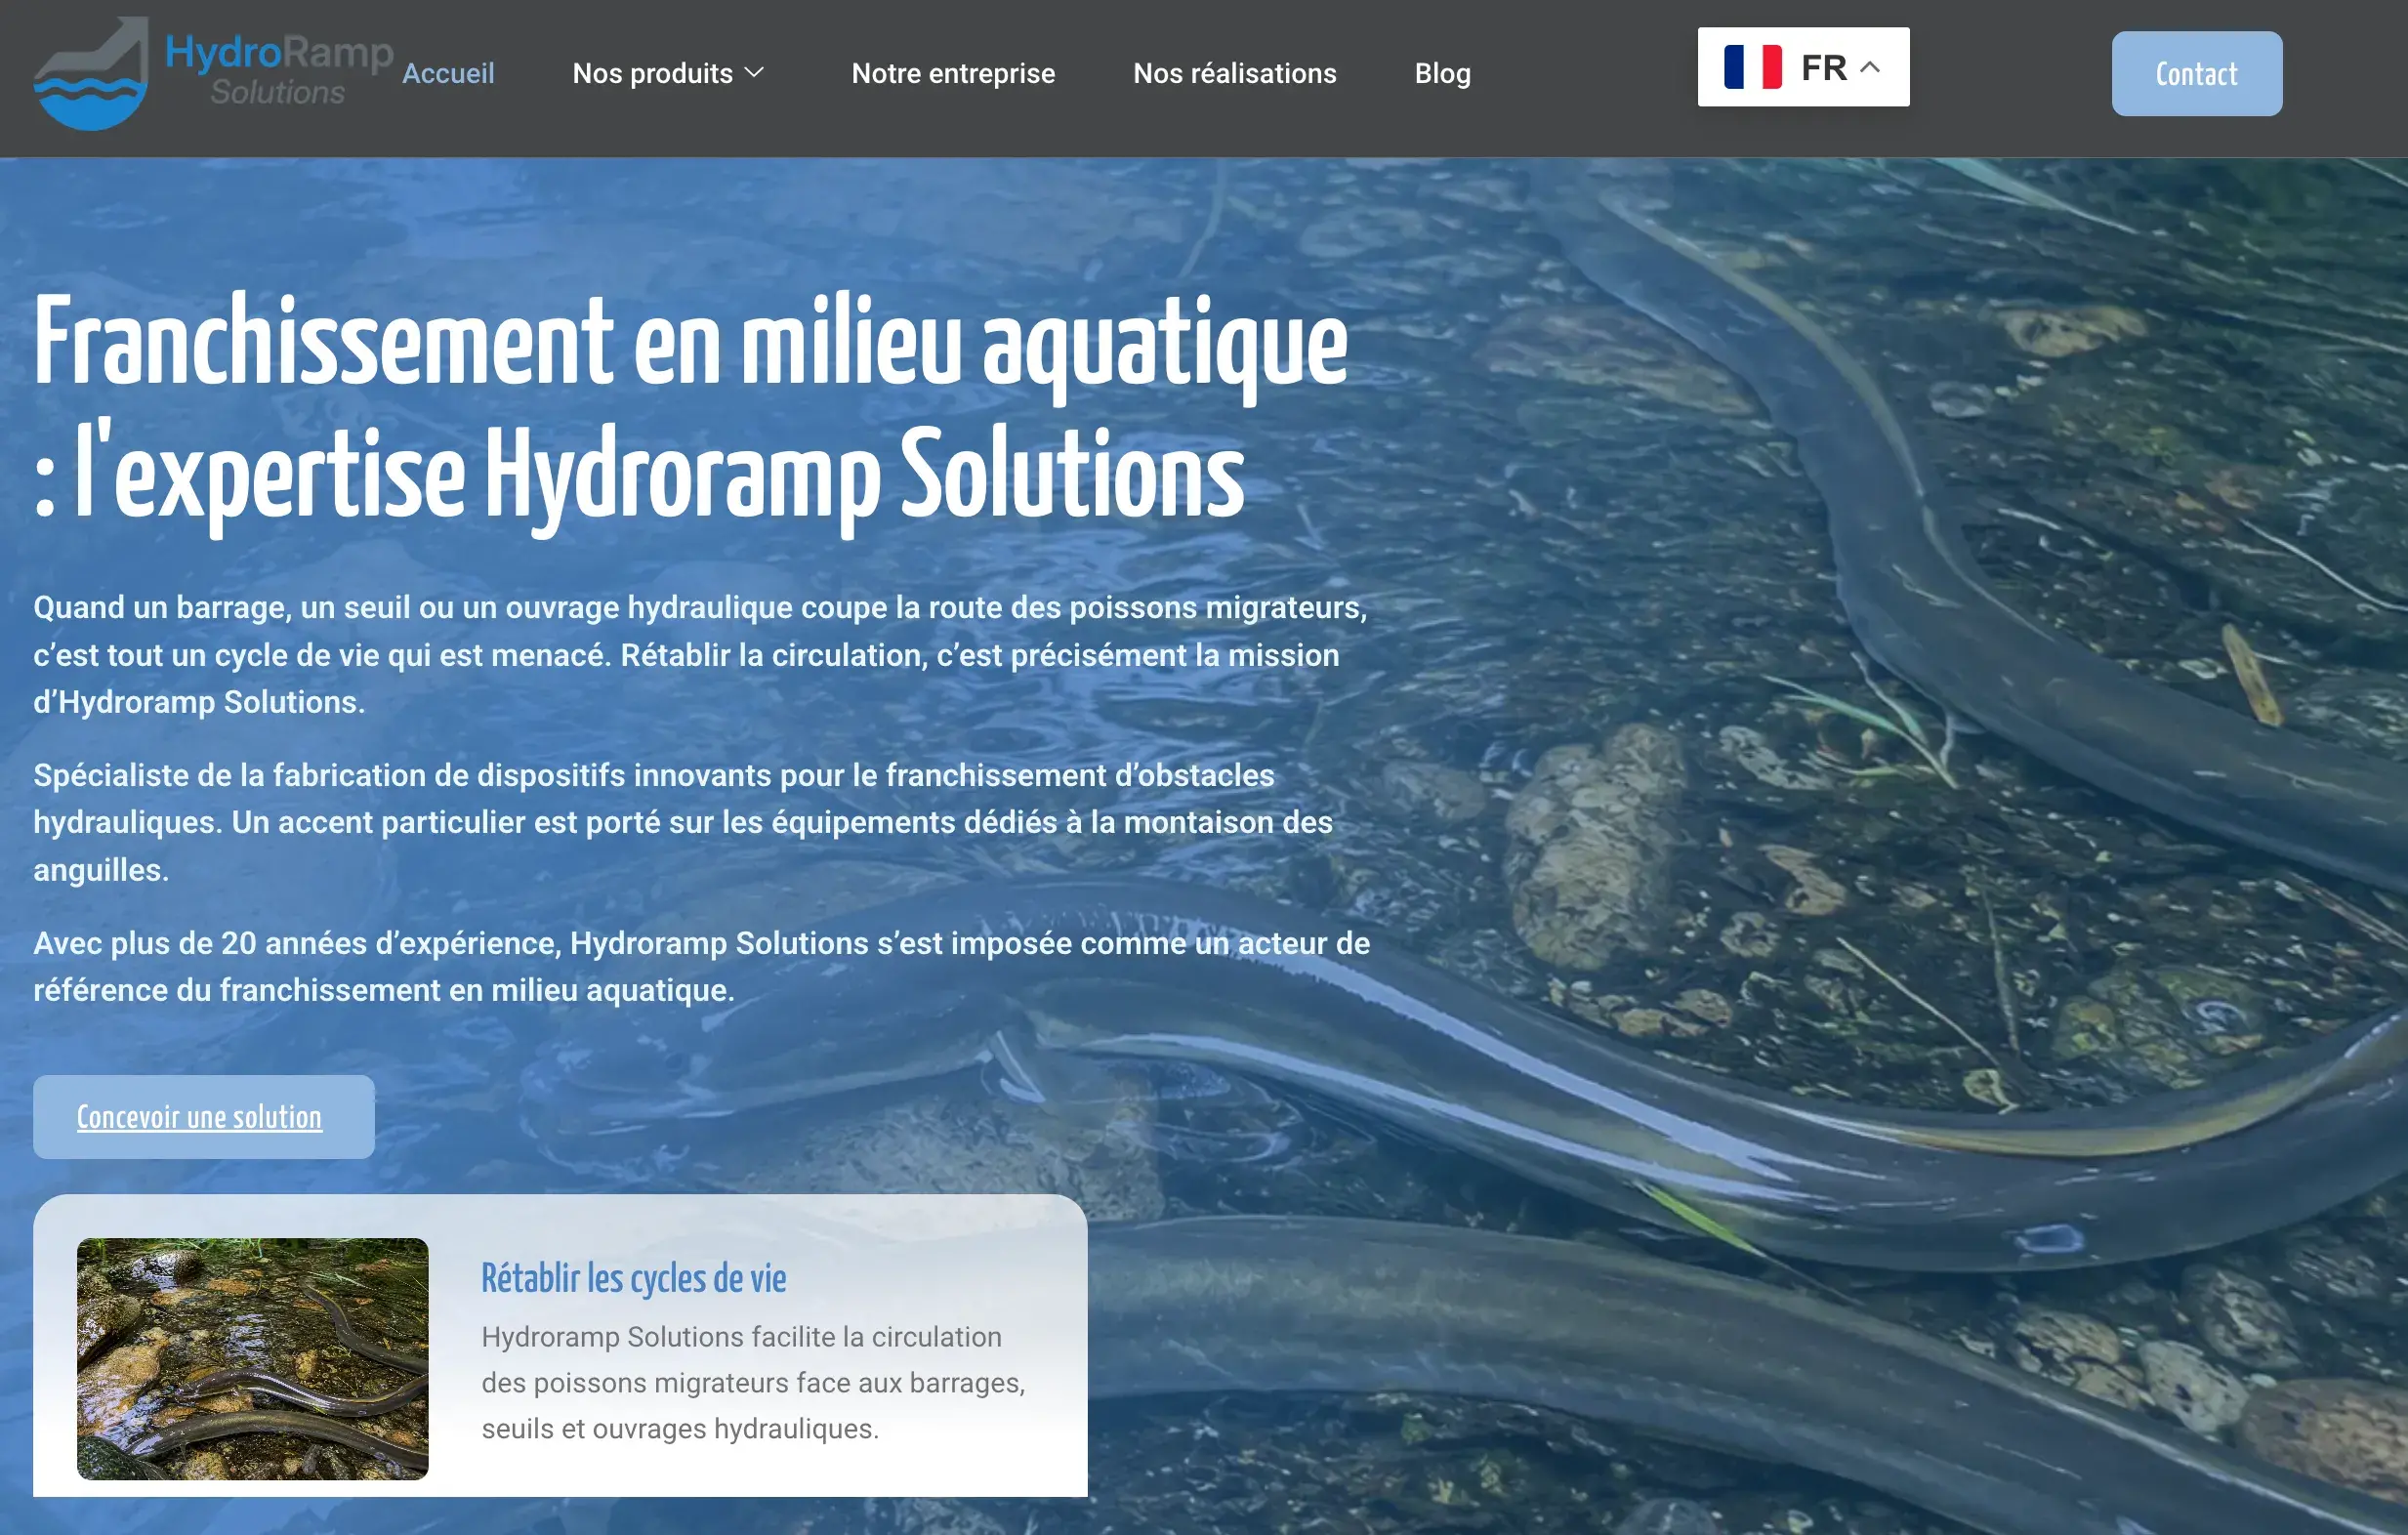
Task: Toggle the language selector chevron arrow
Action: (x=1869, y=67)
